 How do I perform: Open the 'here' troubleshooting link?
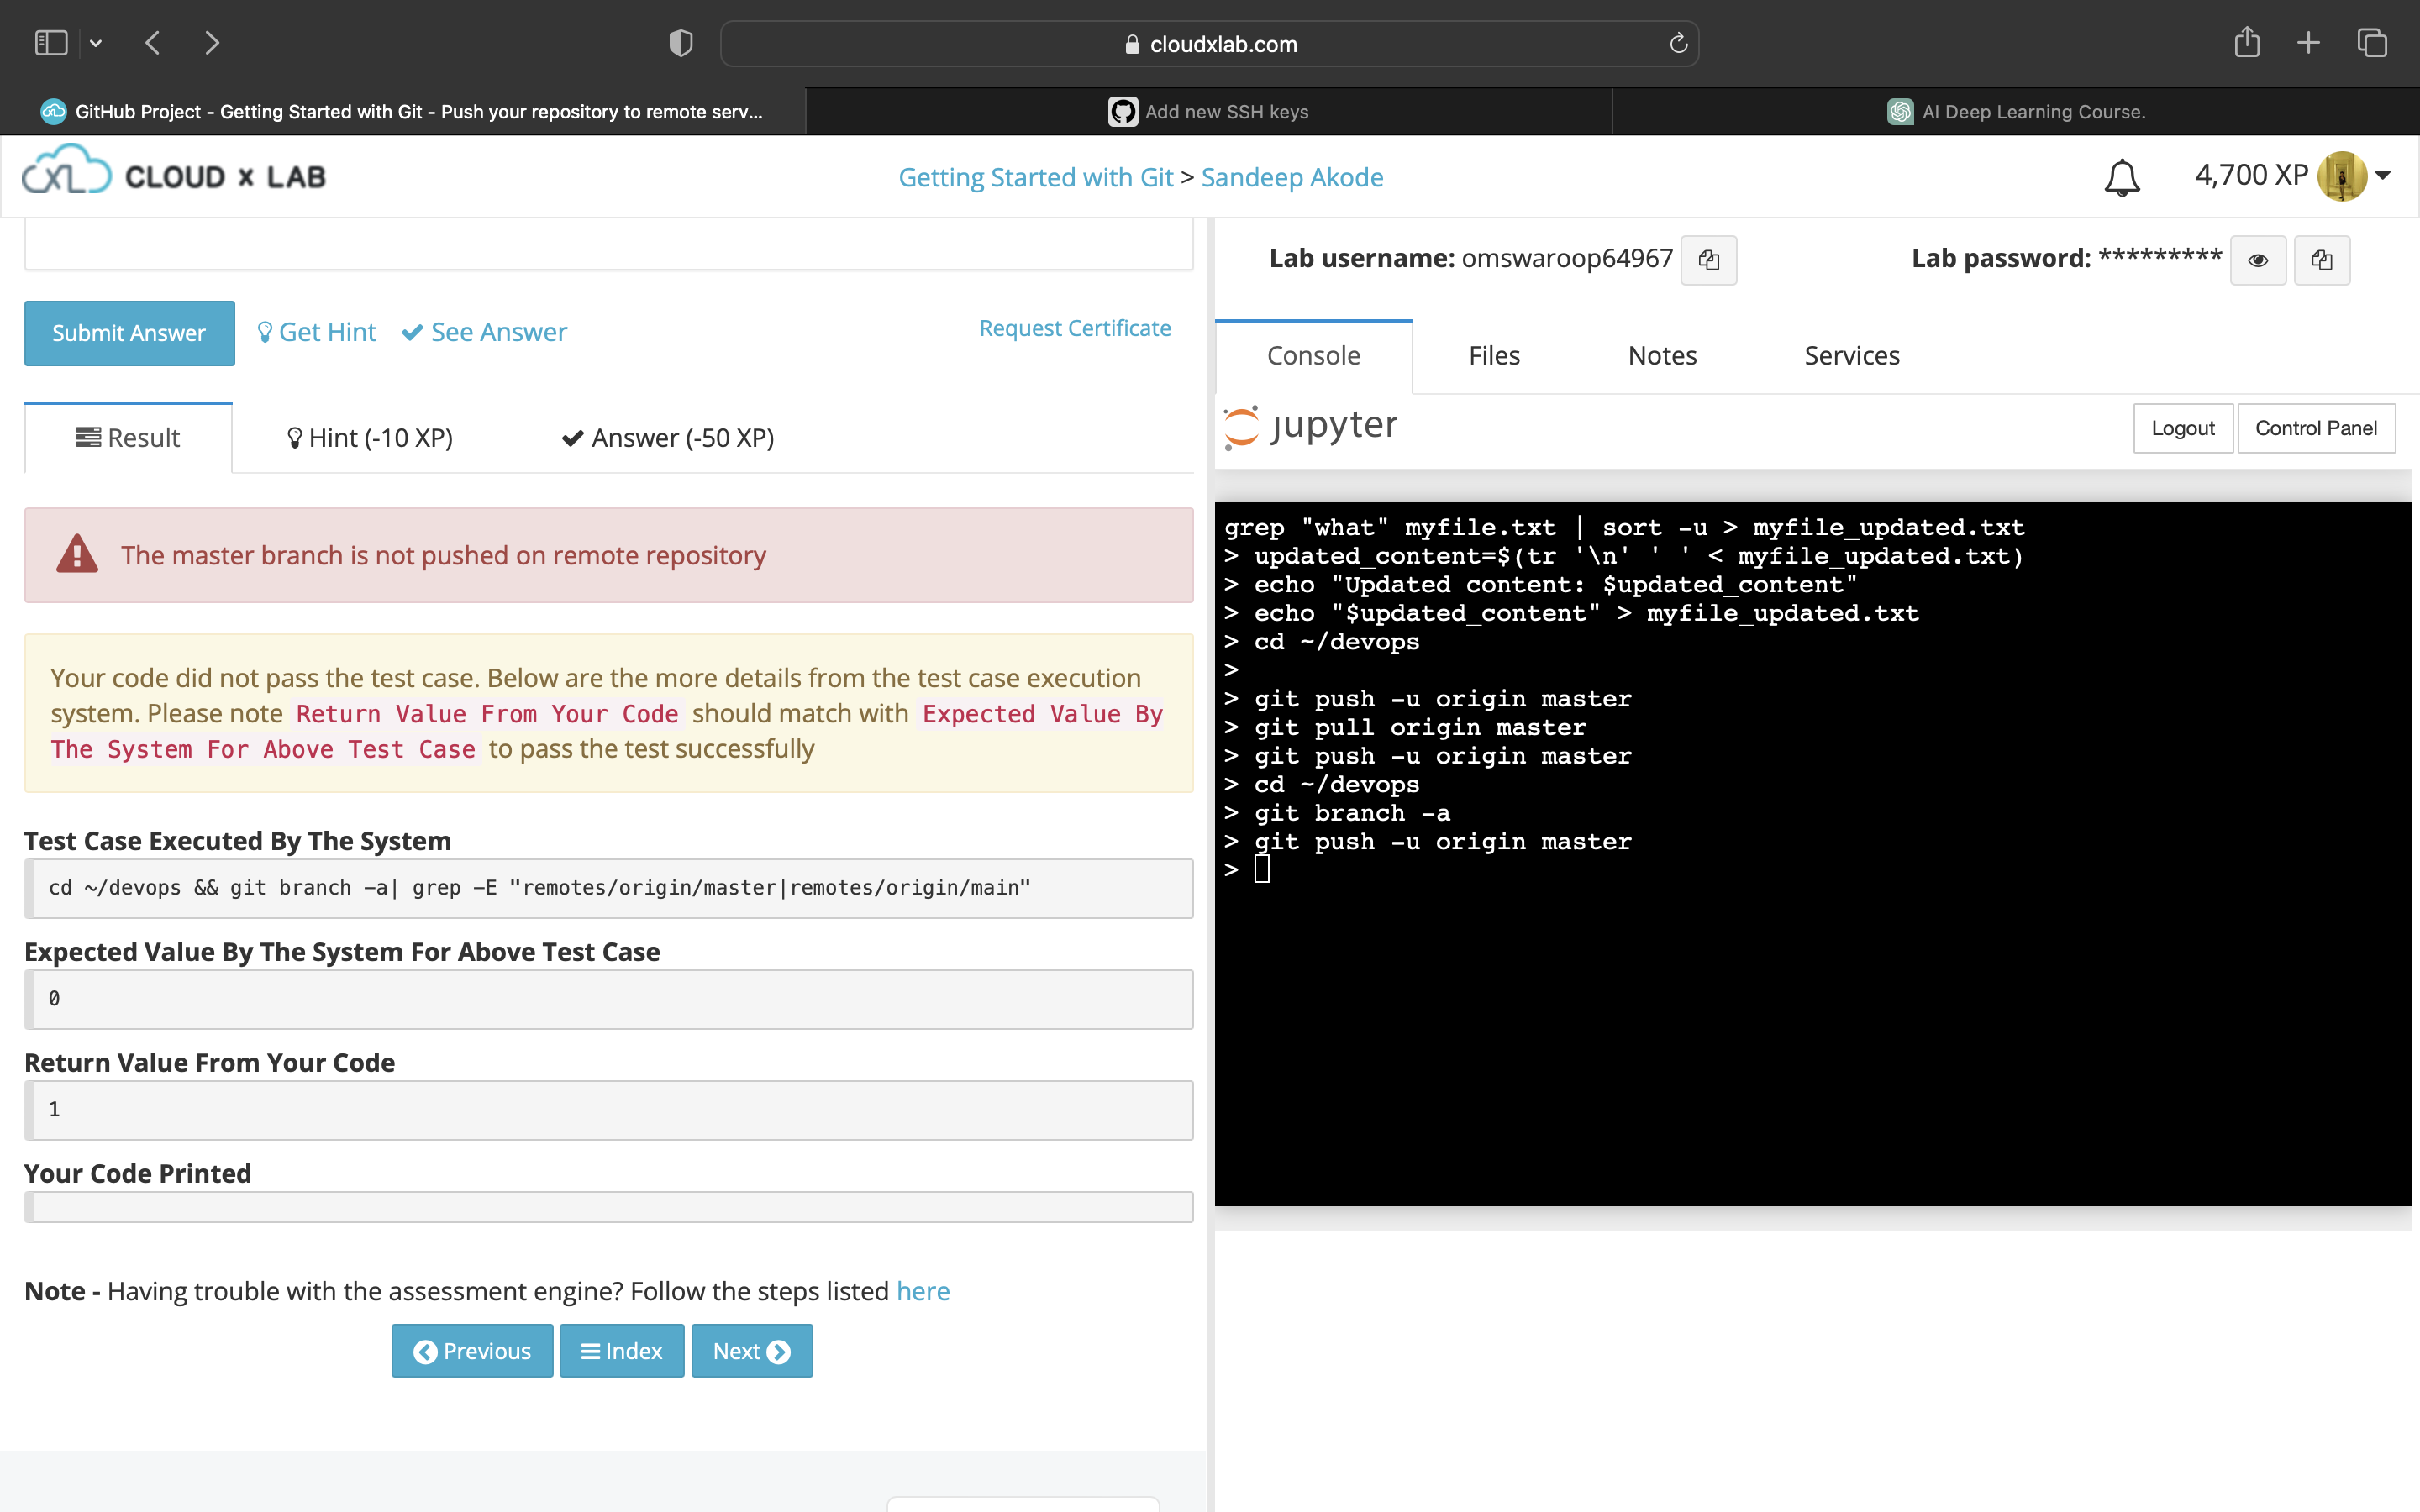922,1291
